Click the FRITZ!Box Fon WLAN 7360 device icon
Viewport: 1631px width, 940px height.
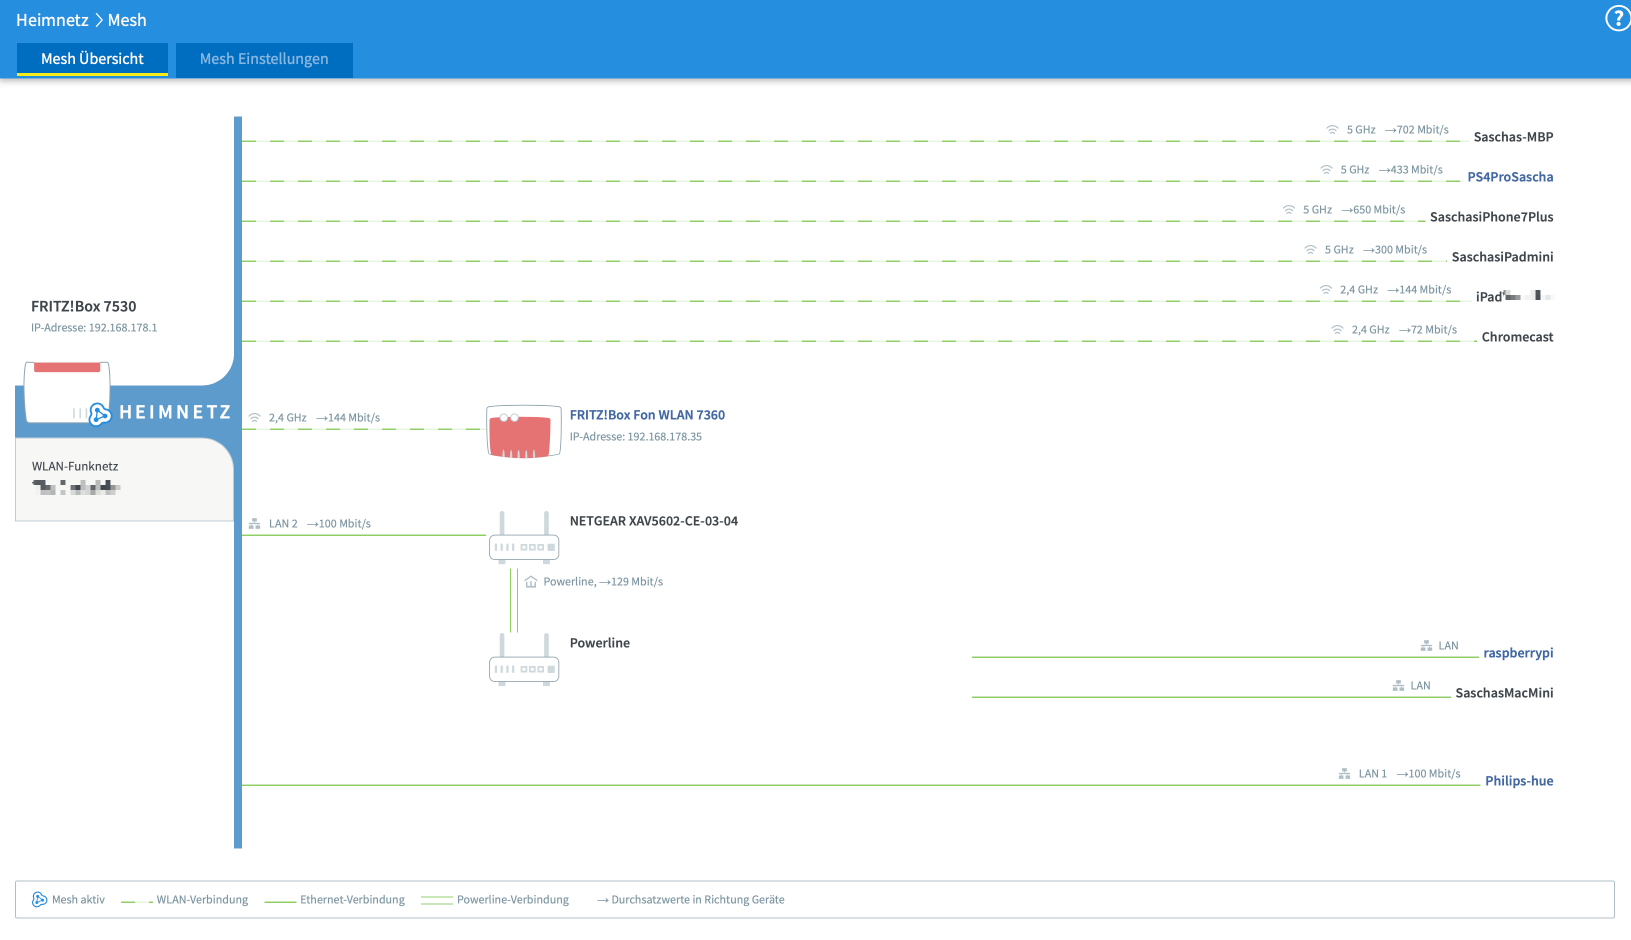[x=523, y=431]
